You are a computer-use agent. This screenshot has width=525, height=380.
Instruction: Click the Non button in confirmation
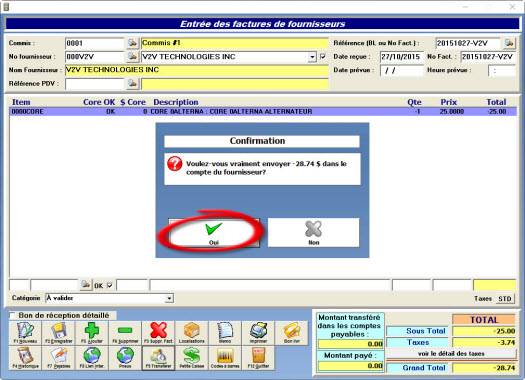[x=313, y=233]
